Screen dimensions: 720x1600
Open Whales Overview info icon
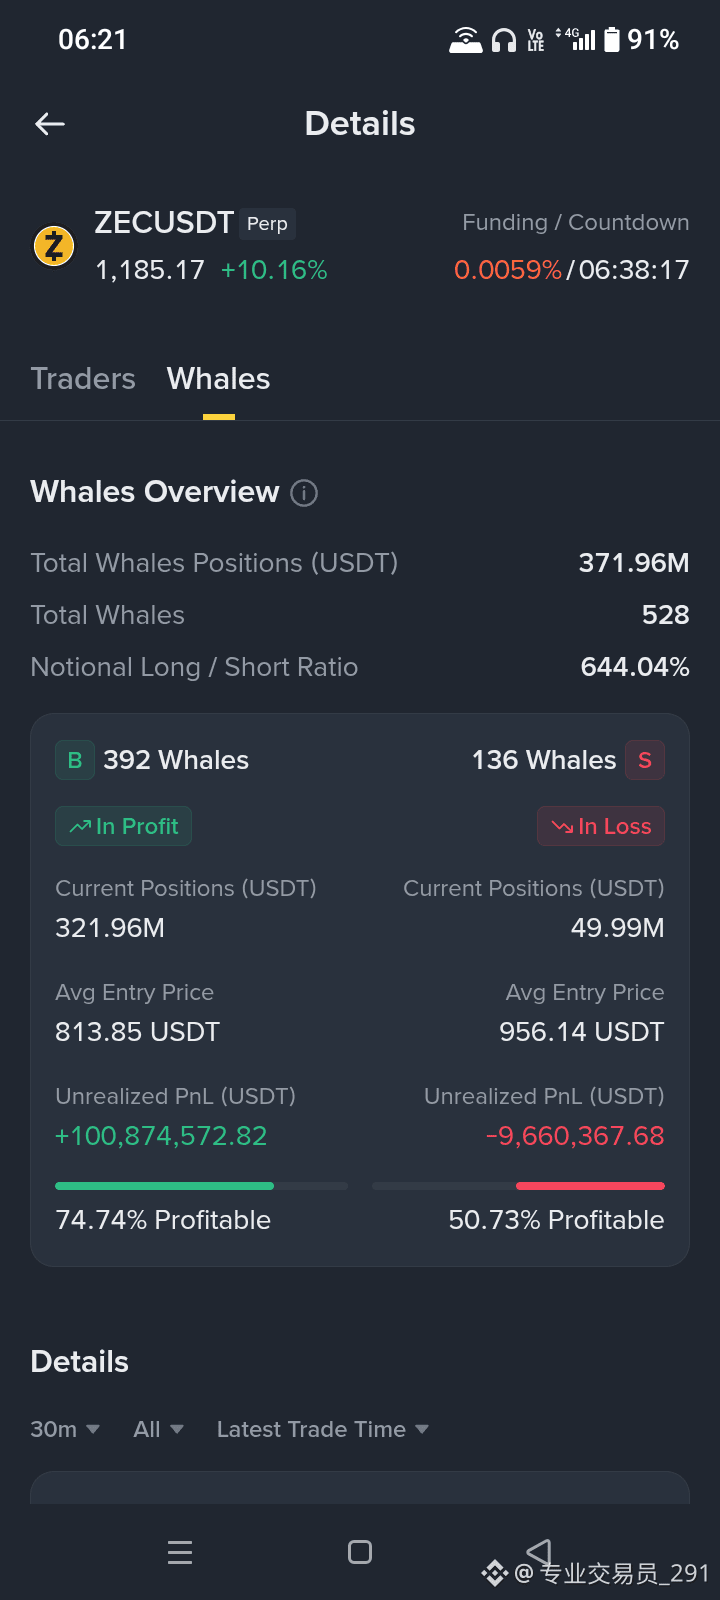[304, 493]
